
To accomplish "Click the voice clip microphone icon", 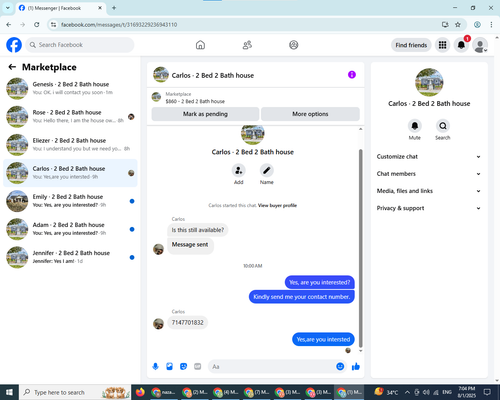I will [155, 367].
